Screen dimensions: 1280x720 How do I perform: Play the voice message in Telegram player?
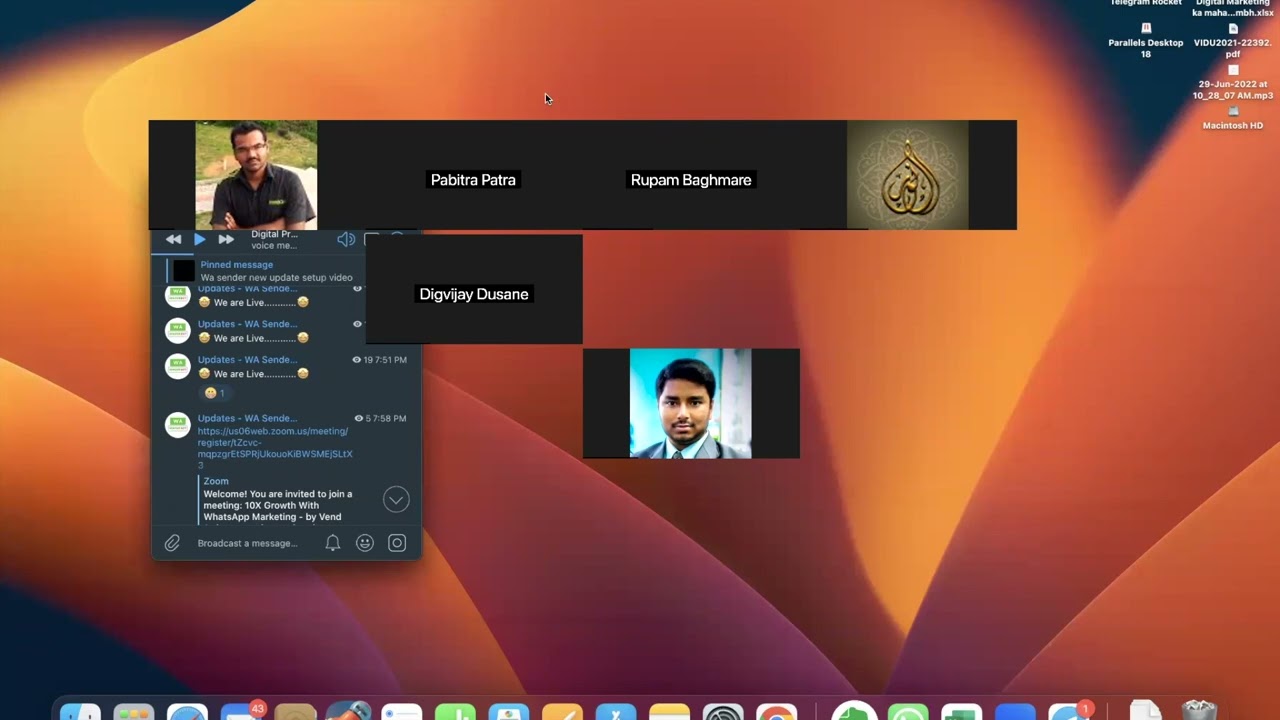coord(200,239)
